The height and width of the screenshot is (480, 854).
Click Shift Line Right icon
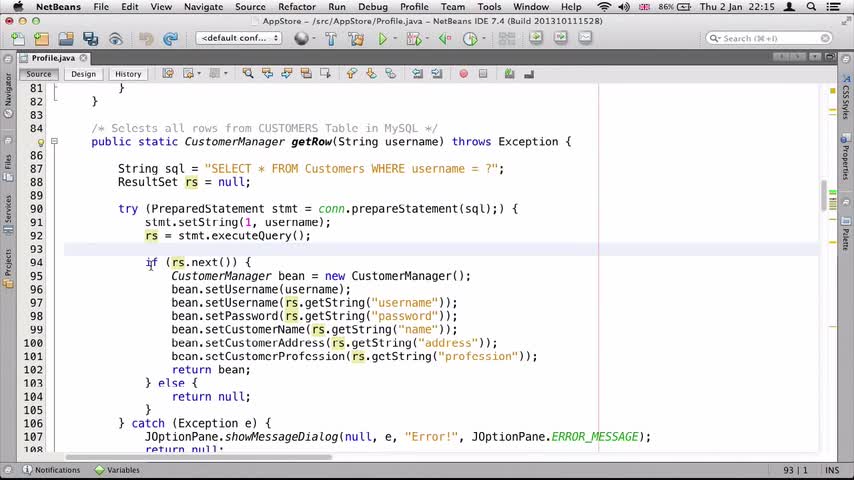click(437, 74)
